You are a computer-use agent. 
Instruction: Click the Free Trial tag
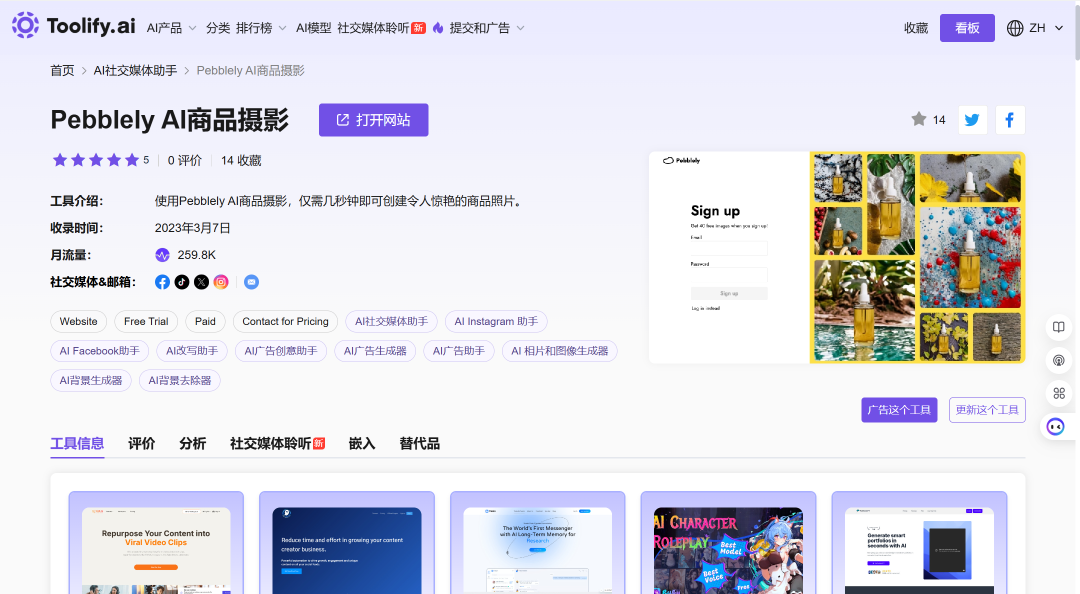point(146,322)
